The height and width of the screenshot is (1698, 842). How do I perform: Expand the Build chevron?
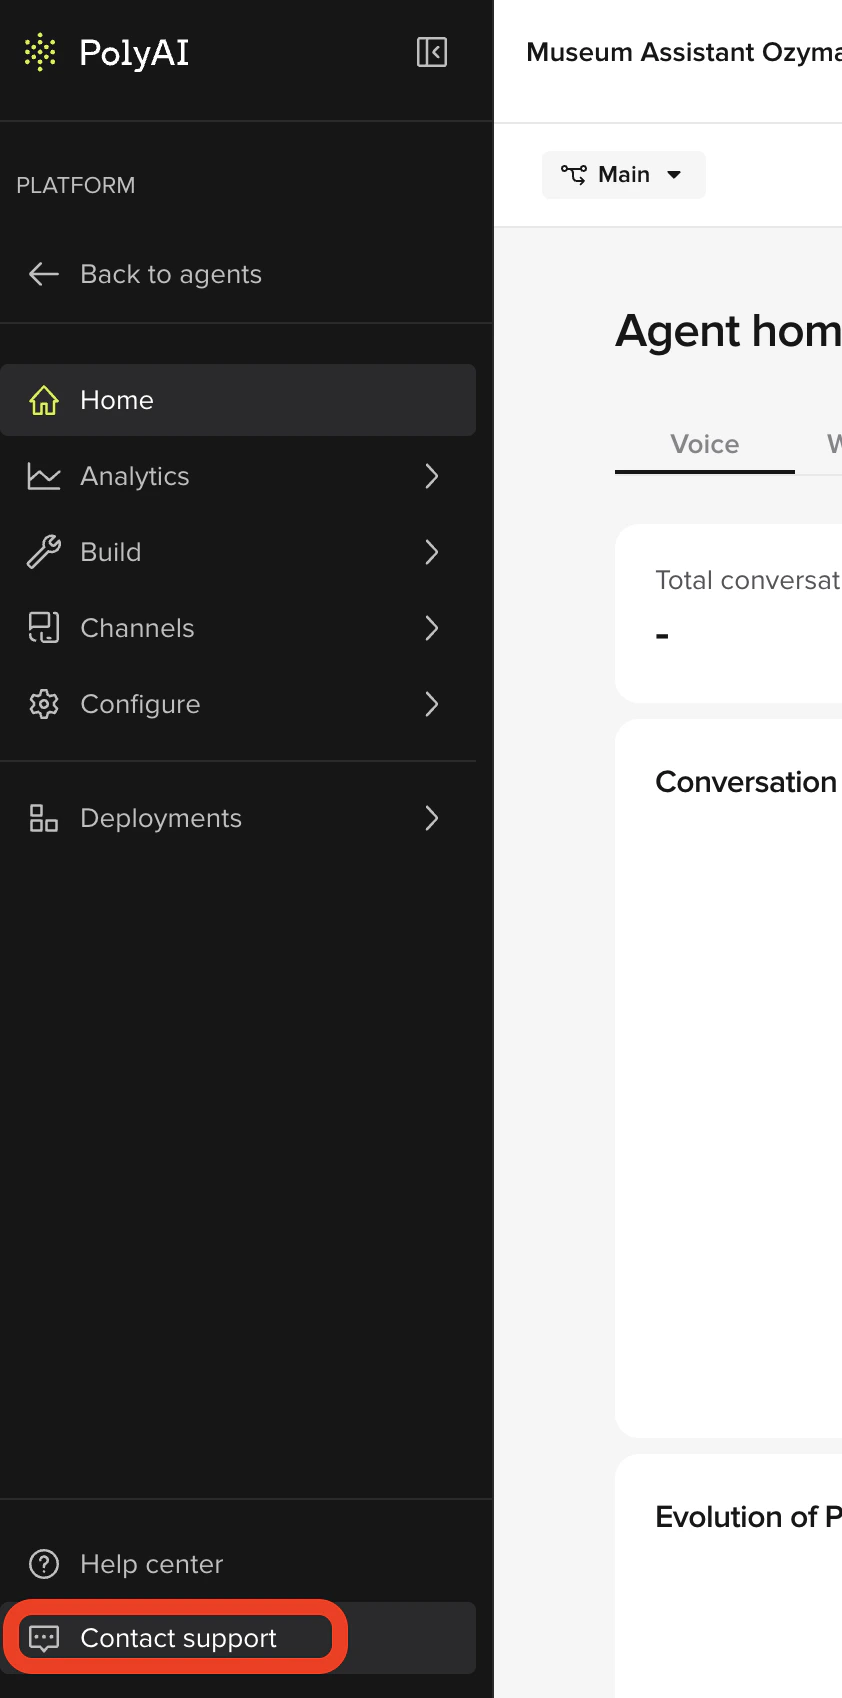coord(432,552)
